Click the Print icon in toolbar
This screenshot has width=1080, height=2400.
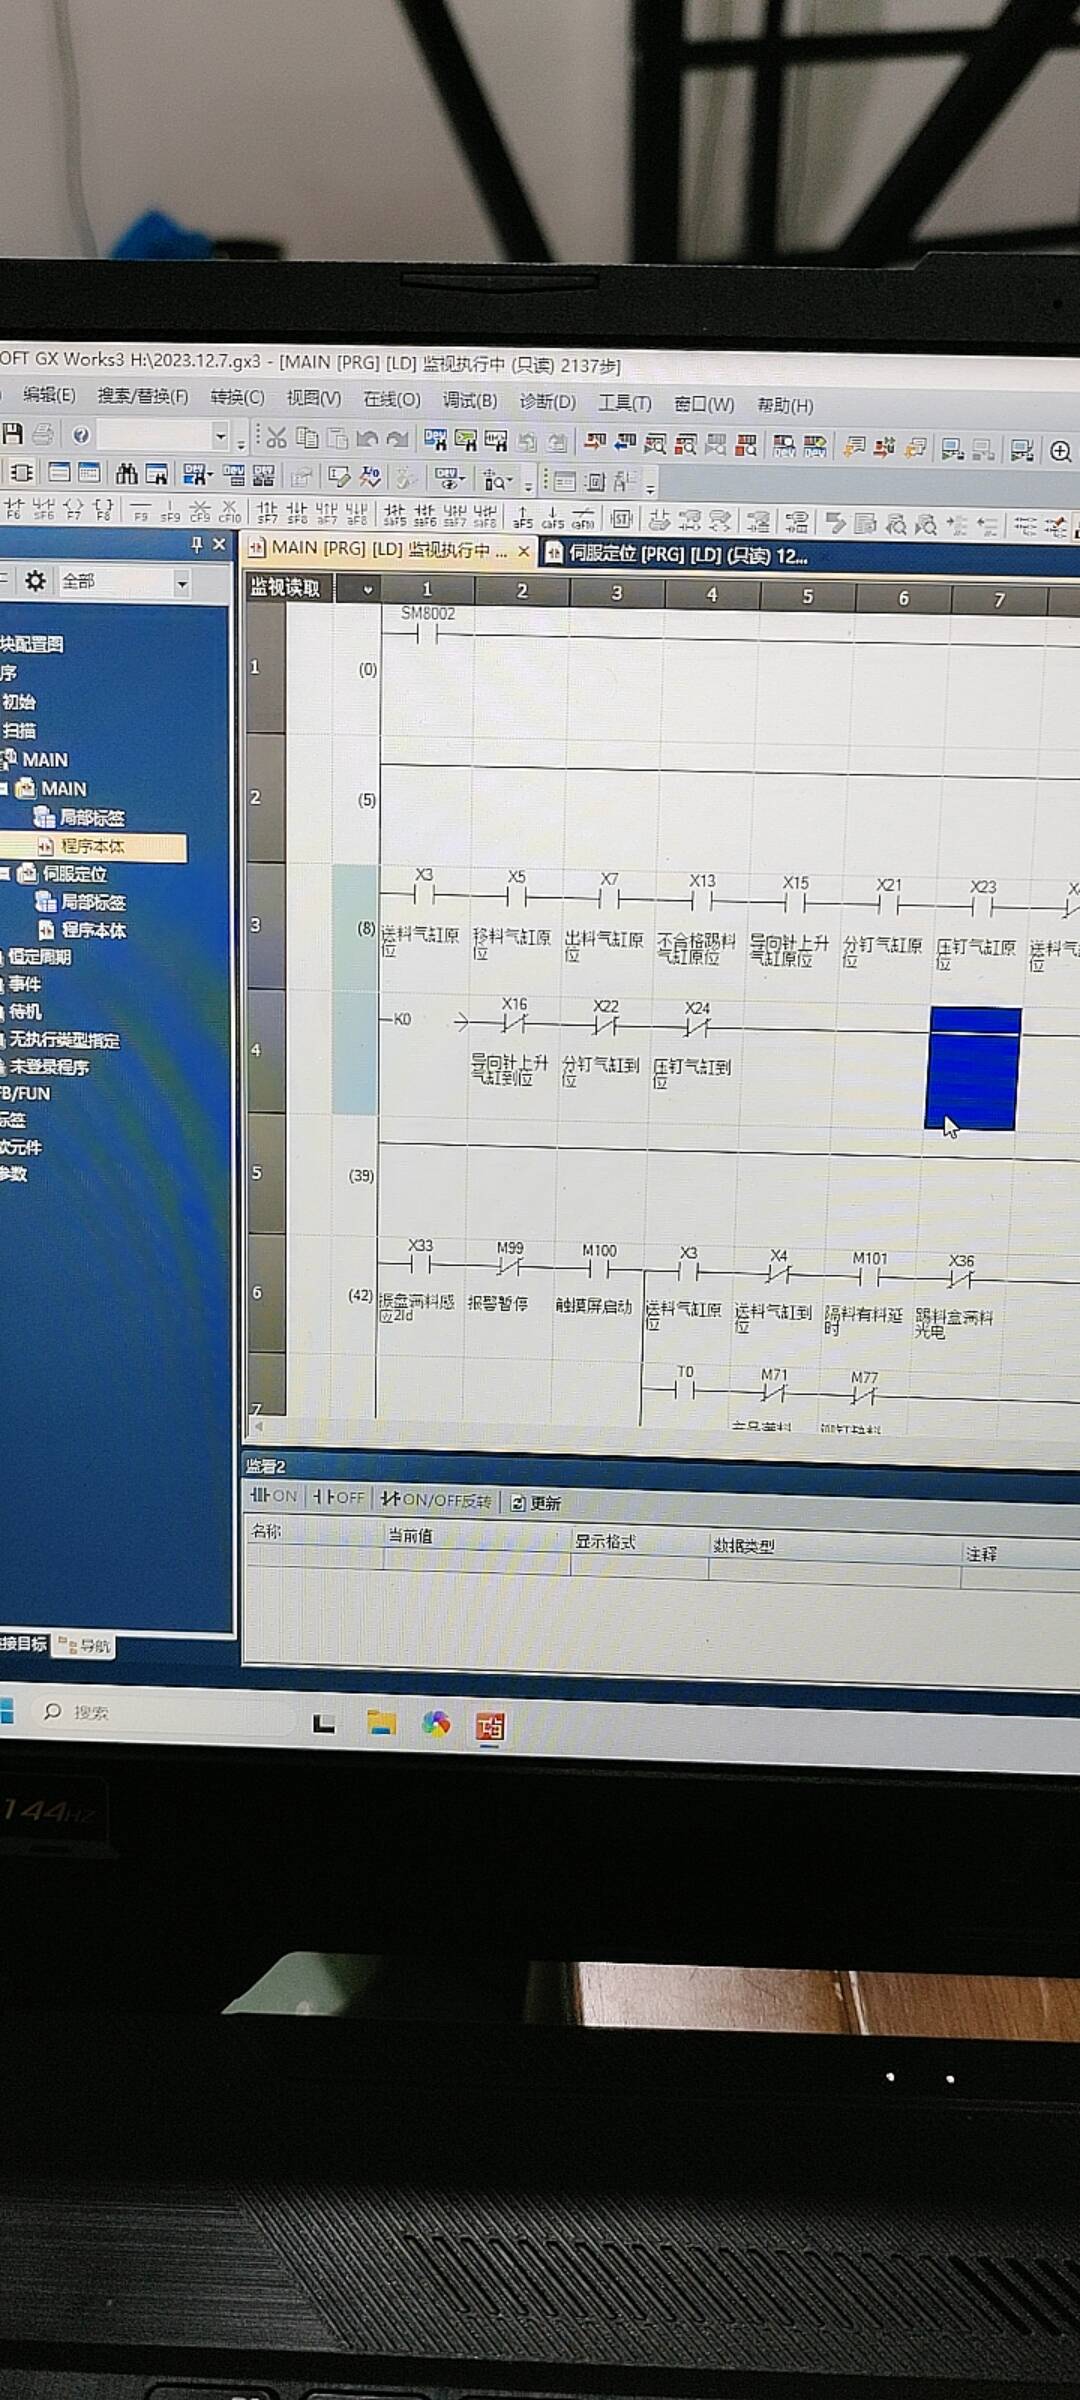(x=43, y=434)
